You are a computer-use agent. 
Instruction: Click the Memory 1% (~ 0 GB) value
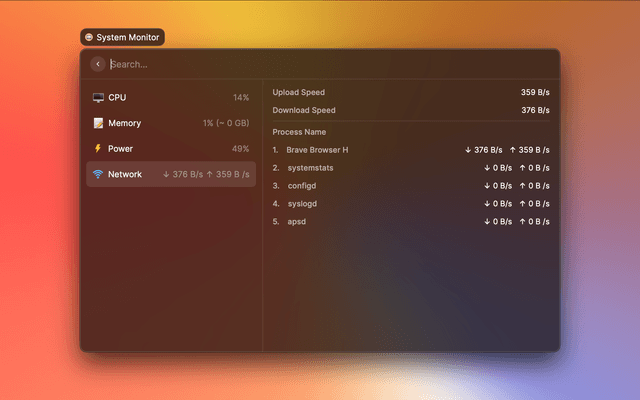pos(226,123)
